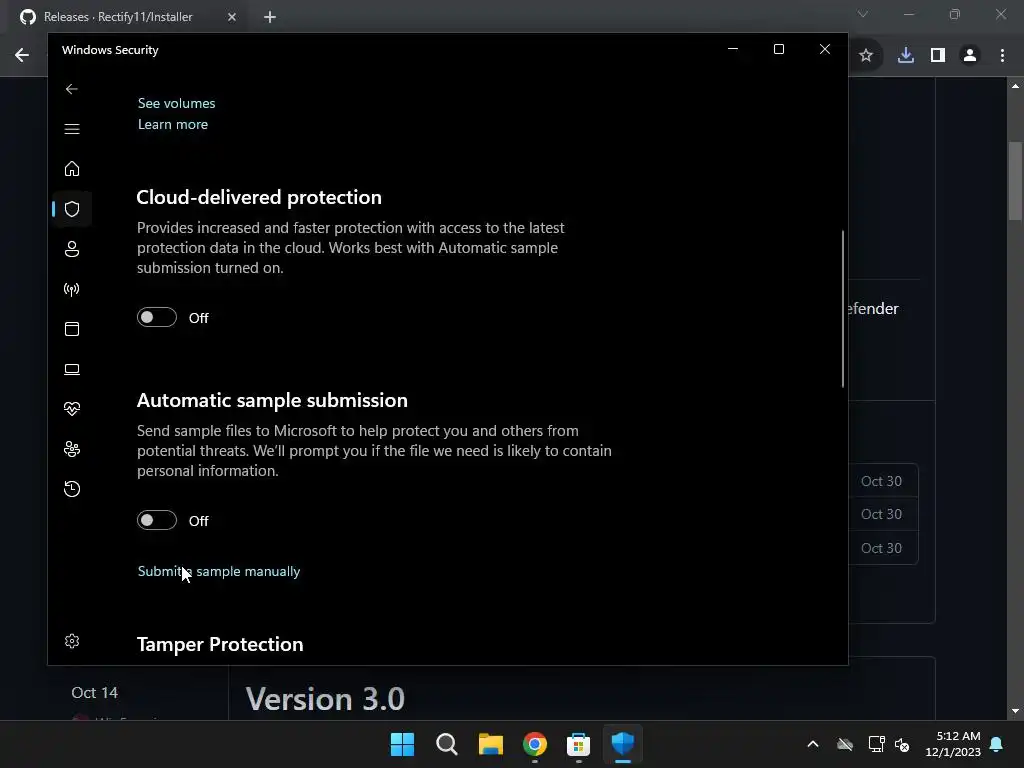This screenshot has width=1024, height=768.
Task: Open Firewall & network protection icon
Action: [x=72, y=289]
